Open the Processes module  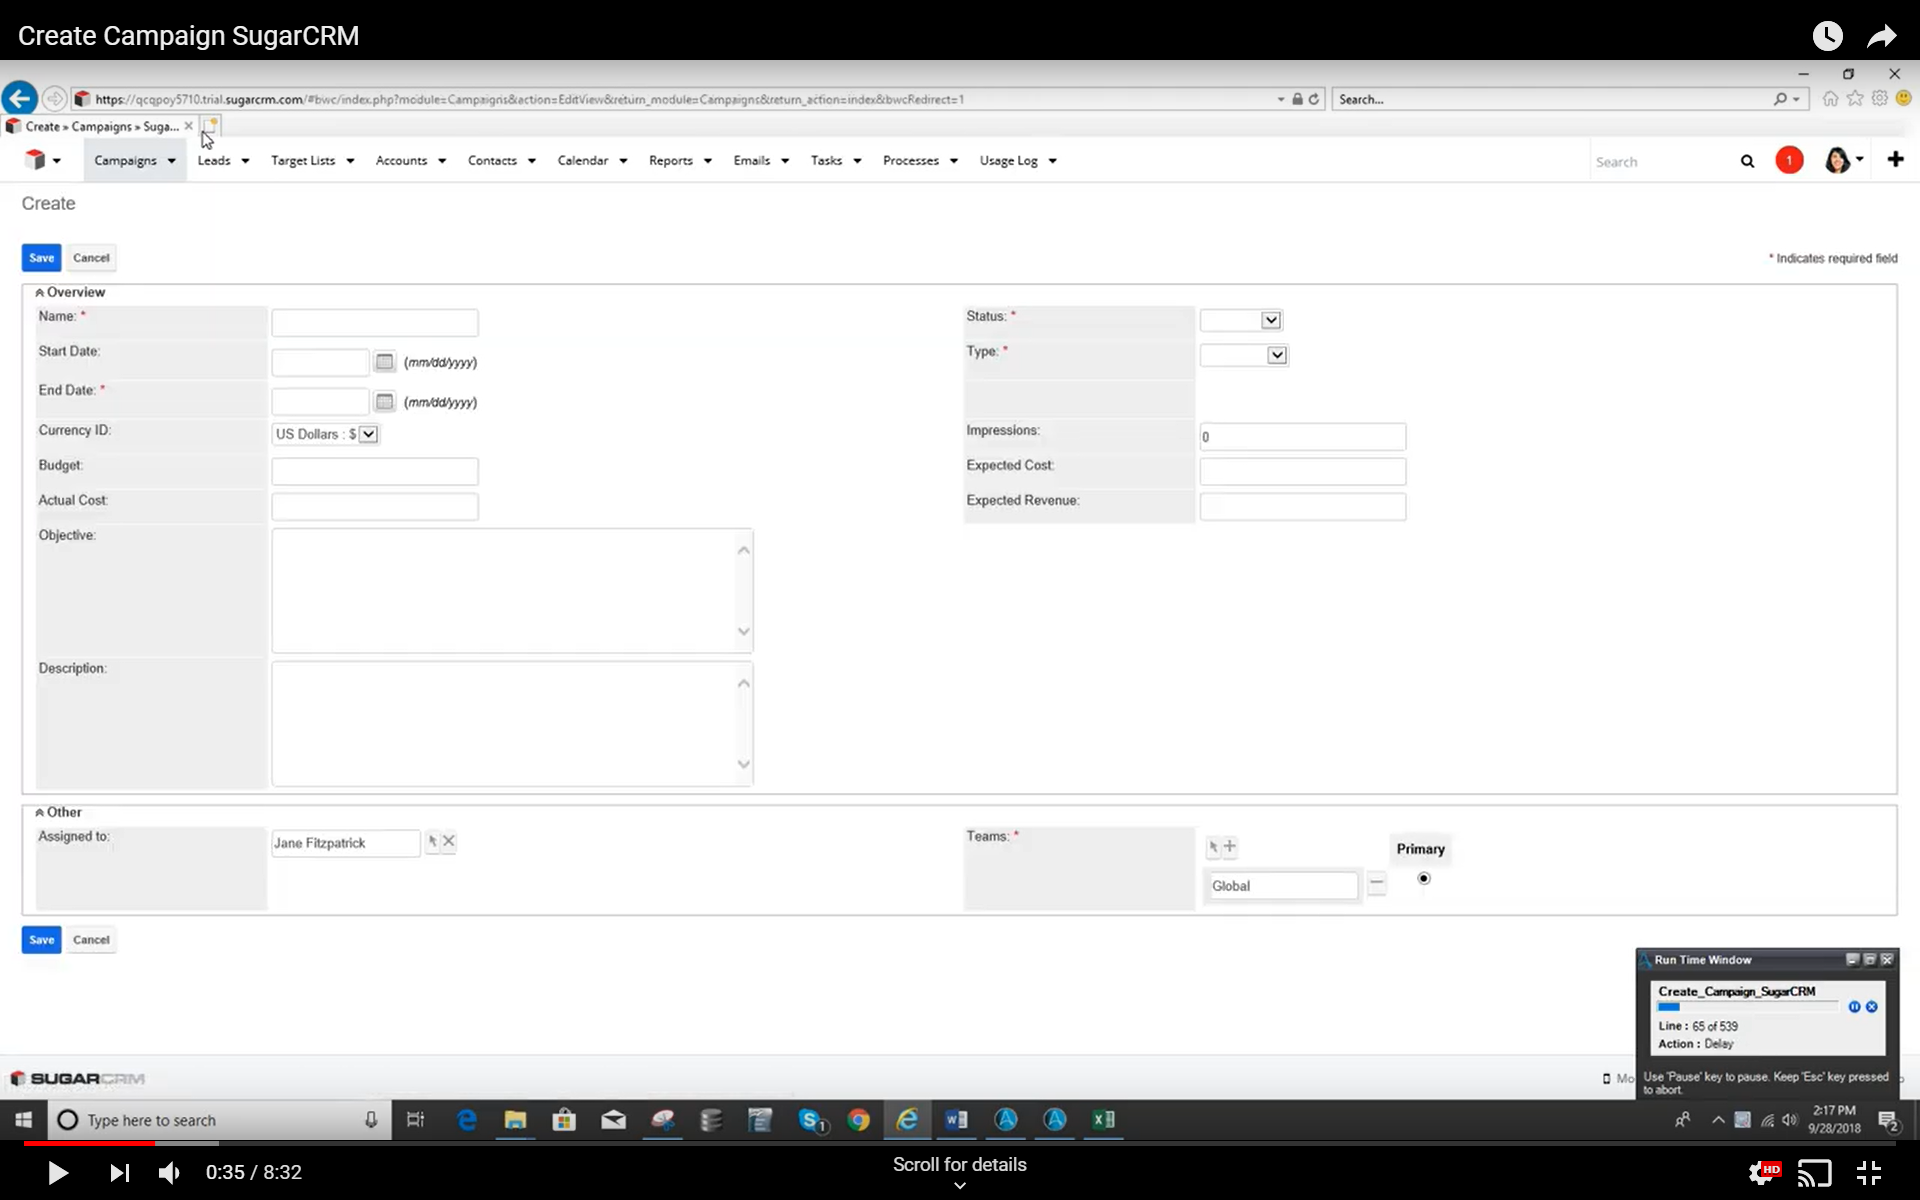(911, 160)
